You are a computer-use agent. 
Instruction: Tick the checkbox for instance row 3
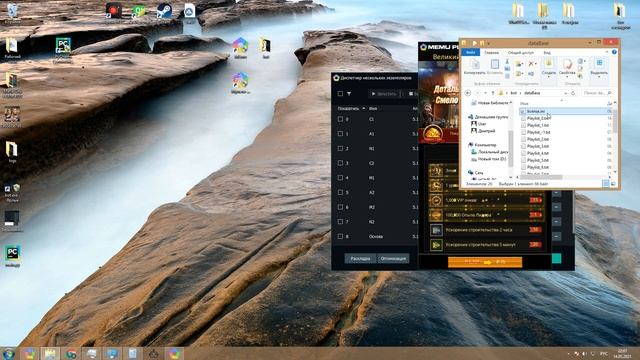(340, 163)
